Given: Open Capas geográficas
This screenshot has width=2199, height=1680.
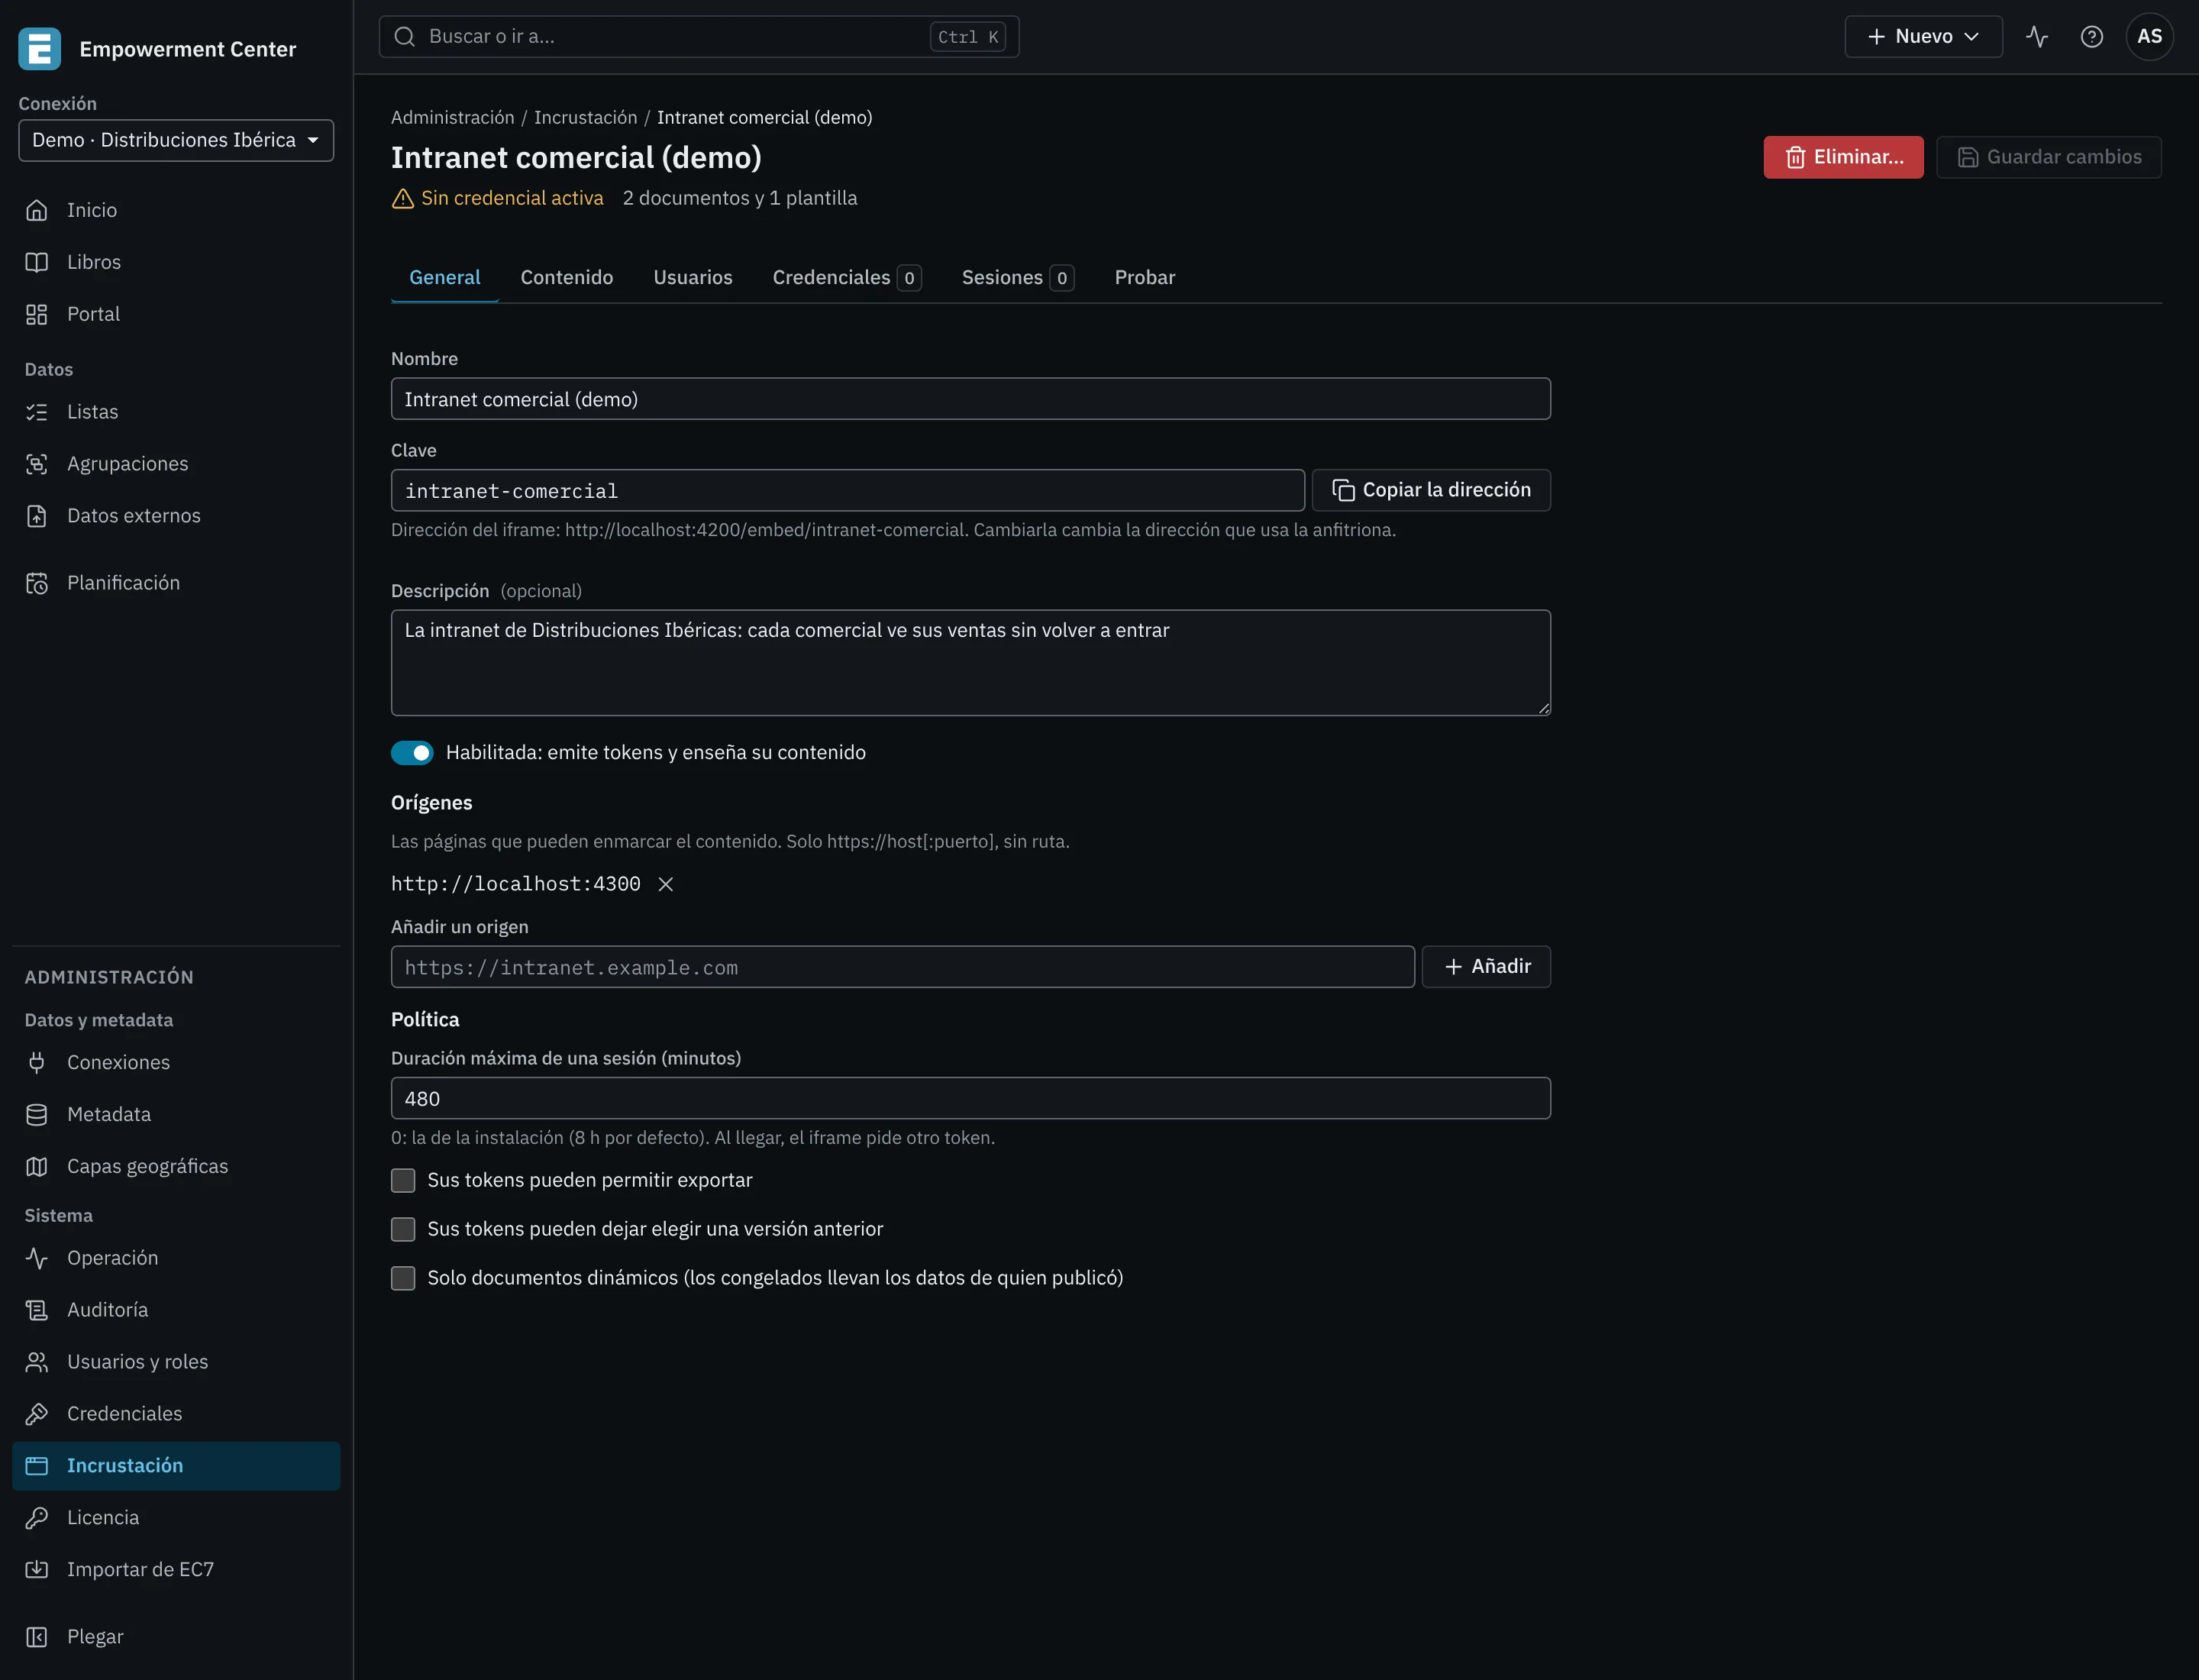Looking at the screenshot, I should coord(176,1166).
